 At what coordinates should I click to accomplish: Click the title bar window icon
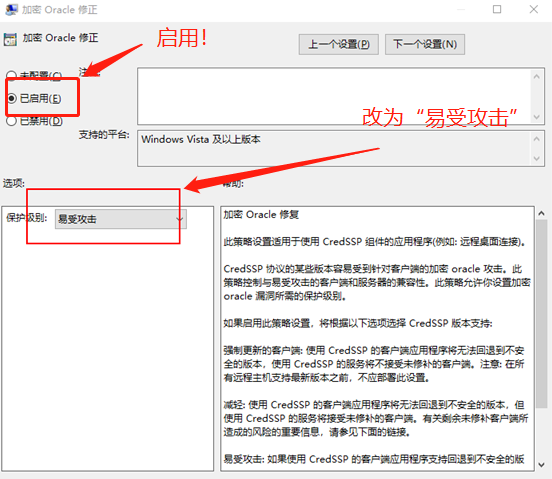[11, 10]
